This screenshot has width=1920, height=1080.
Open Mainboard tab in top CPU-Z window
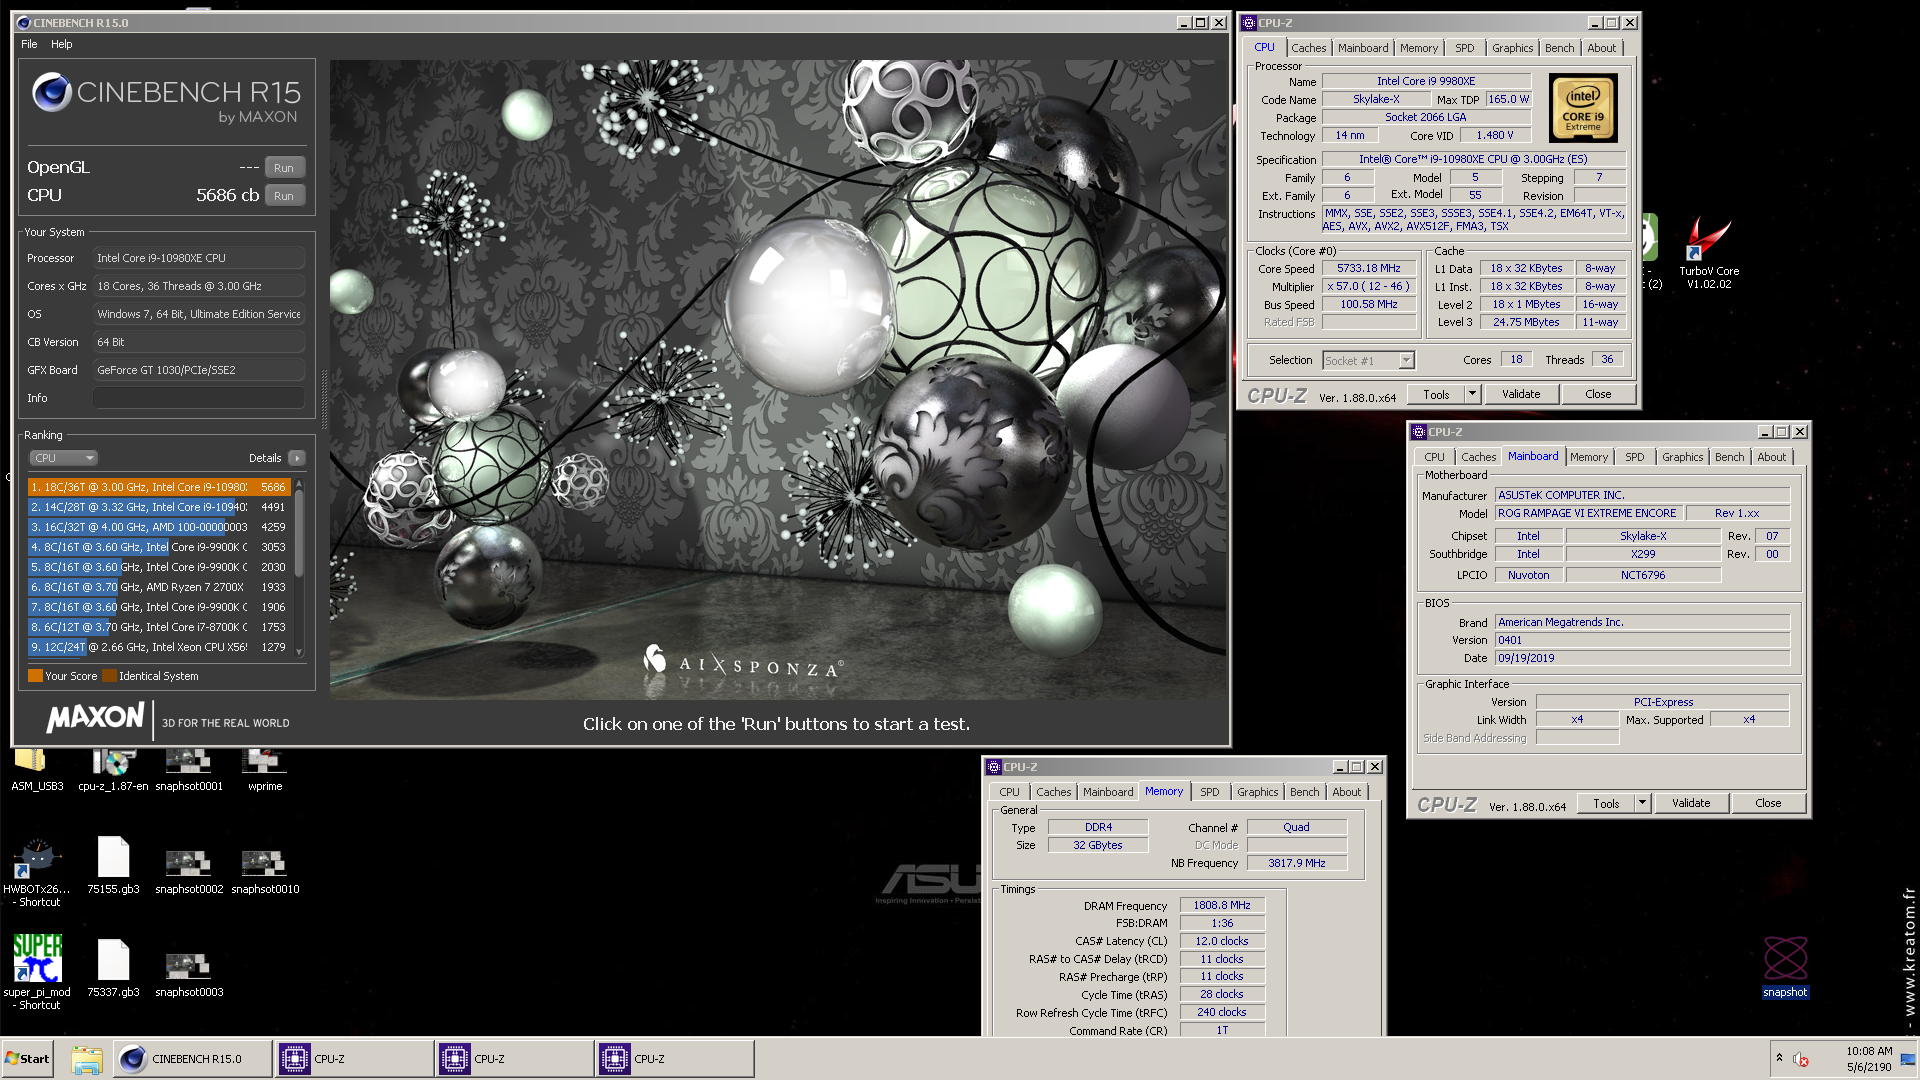tap(1363, 48)
